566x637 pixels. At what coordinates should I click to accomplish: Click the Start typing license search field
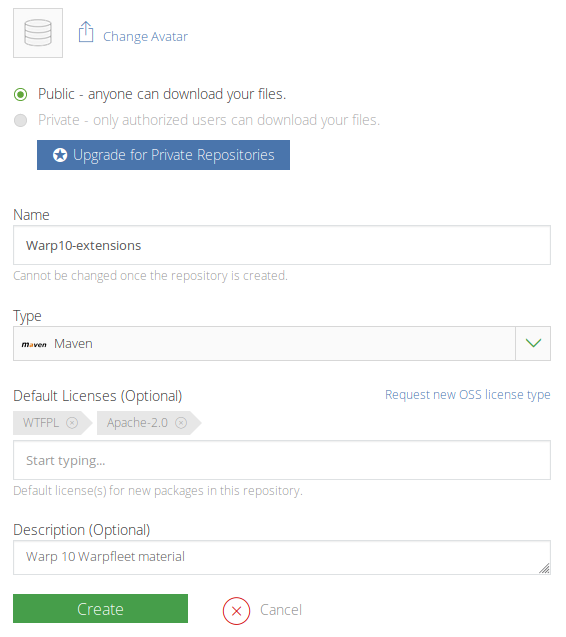[x=282, y=460]
